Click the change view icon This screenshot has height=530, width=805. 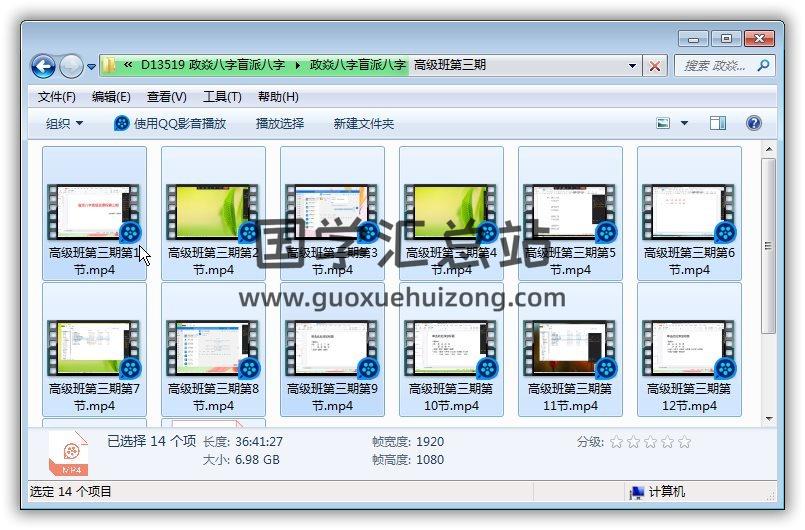(x=663, y=123)
